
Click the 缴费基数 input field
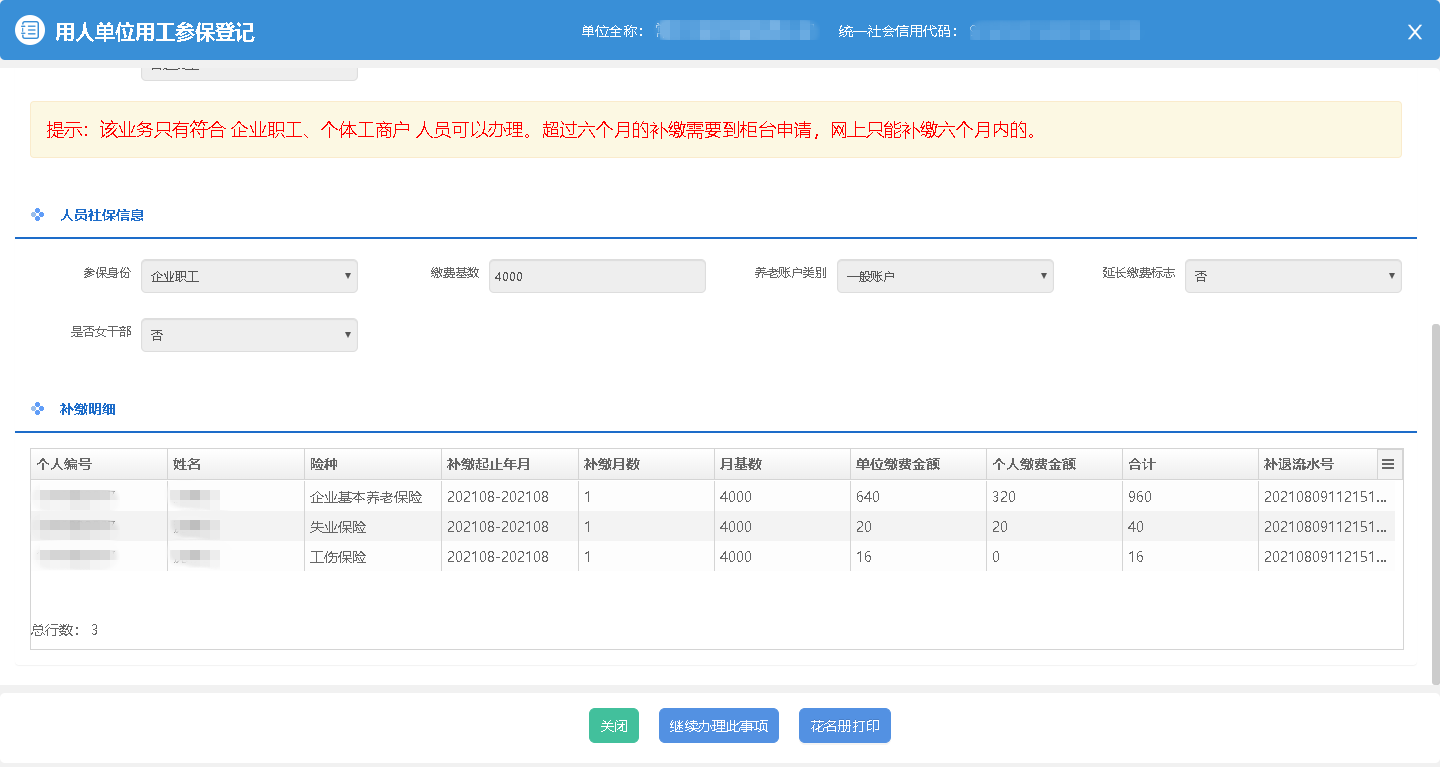(596, 276)
